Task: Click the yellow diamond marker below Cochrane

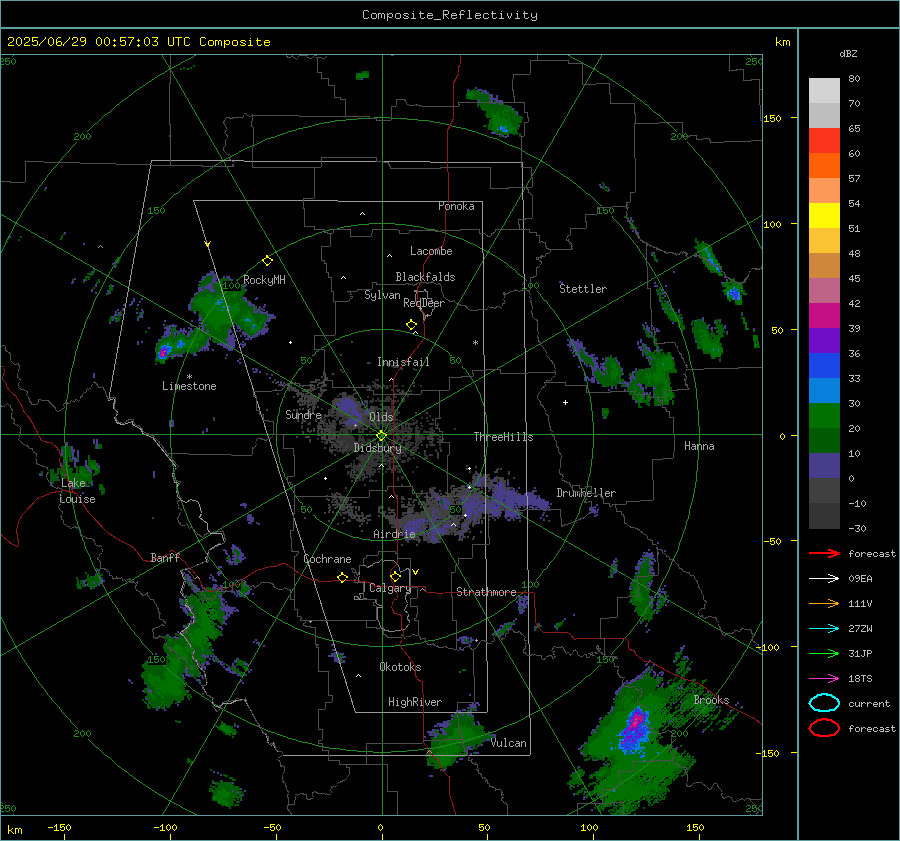Action: 343,577
